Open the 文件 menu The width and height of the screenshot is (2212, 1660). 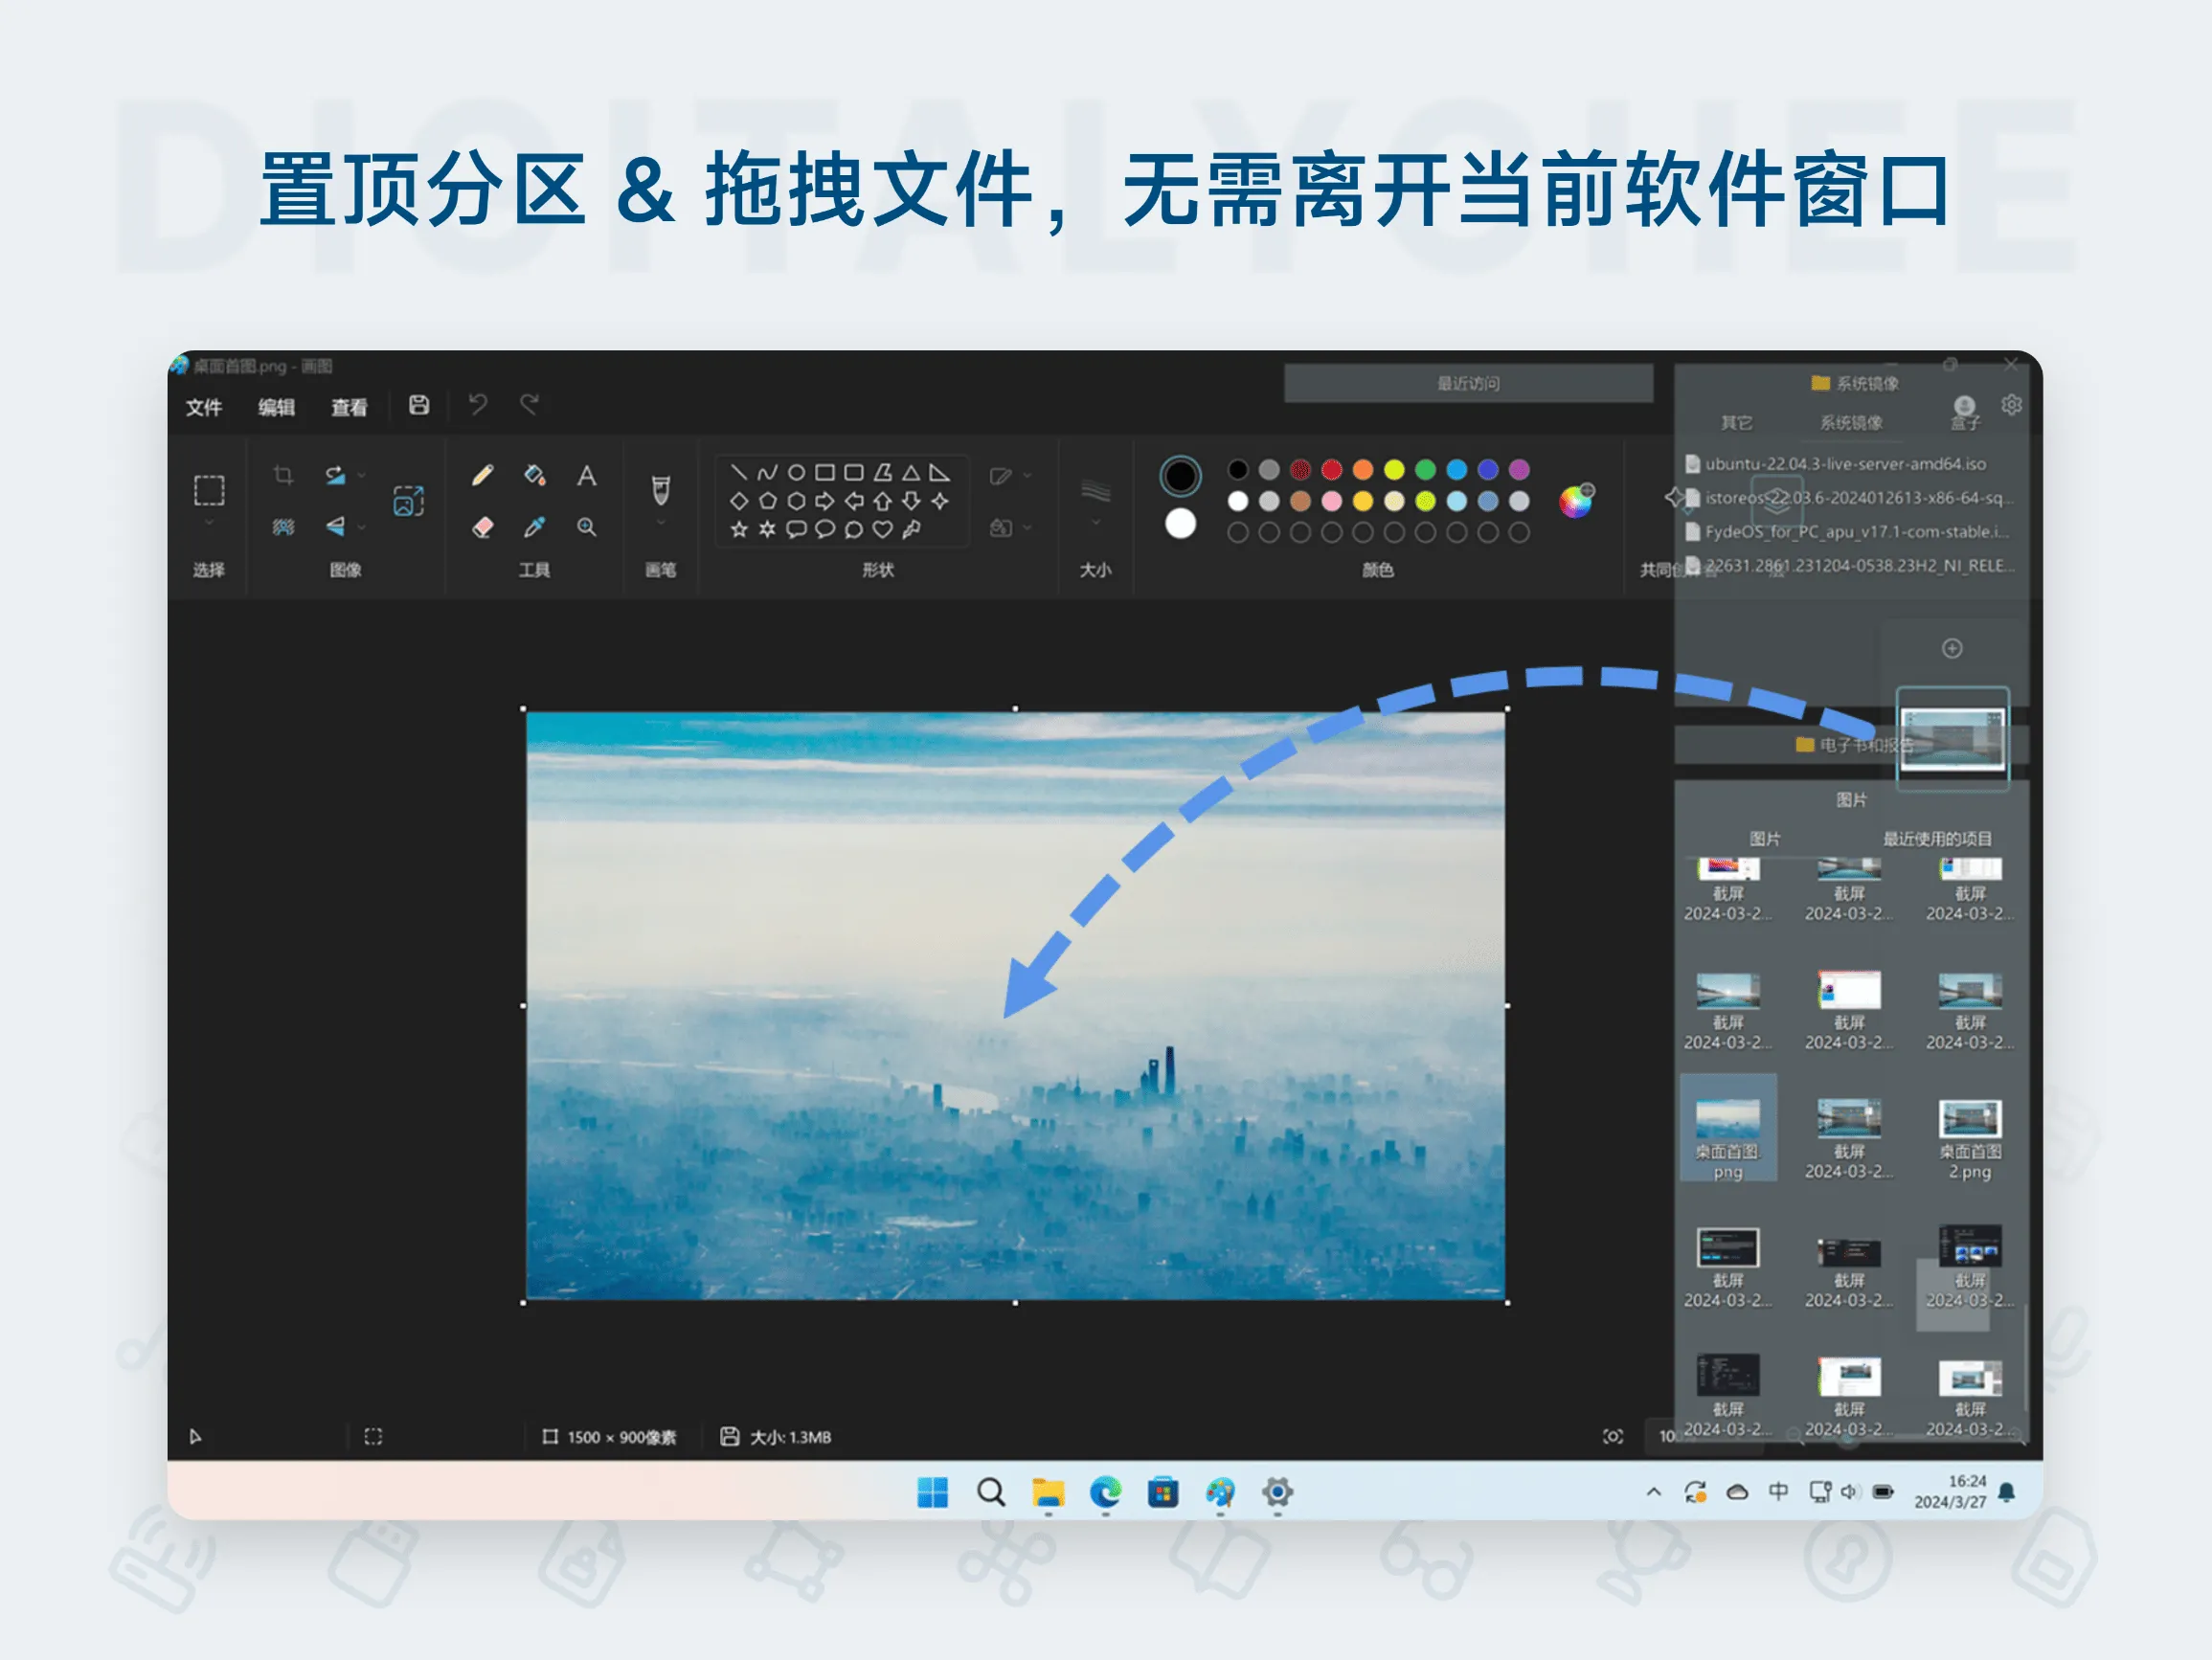[x=204, y=407]
